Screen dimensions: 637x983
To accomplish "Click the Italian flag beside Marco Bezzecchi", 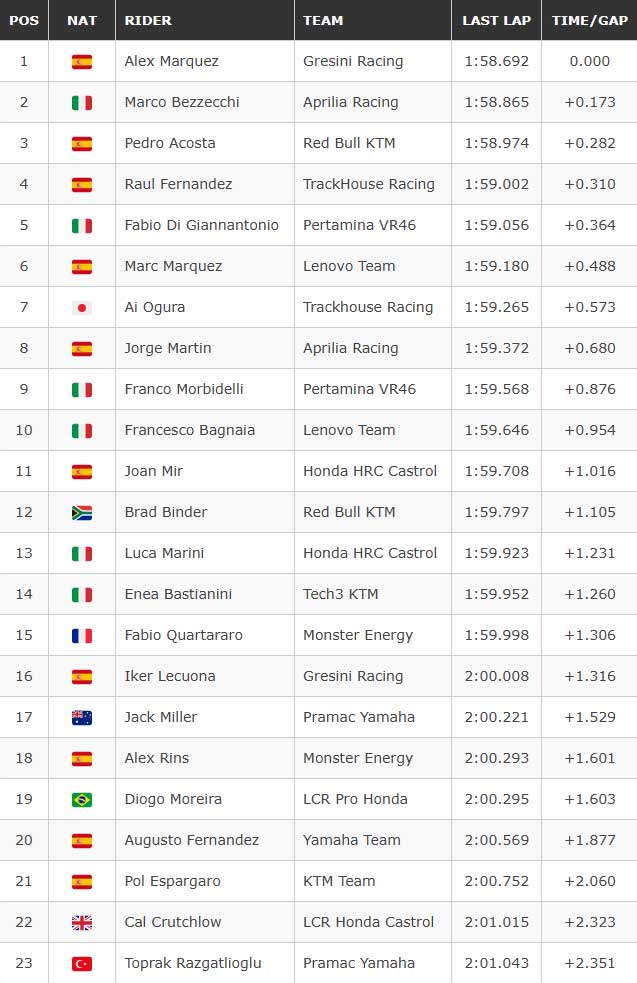I will pyautogui.click(x=82, y=102).
